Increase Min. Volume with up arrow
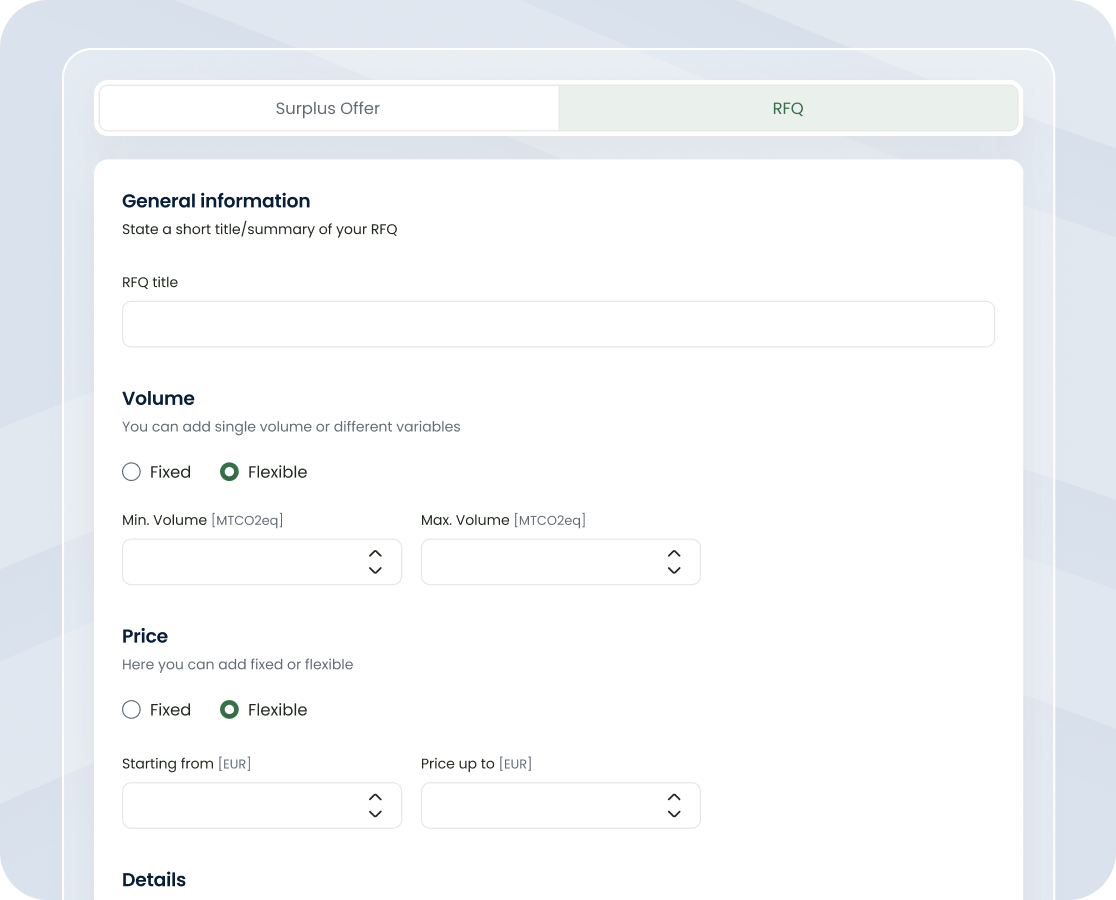Screen dimensions: 1116x900 pyautogui.click(x=375, y=553)
